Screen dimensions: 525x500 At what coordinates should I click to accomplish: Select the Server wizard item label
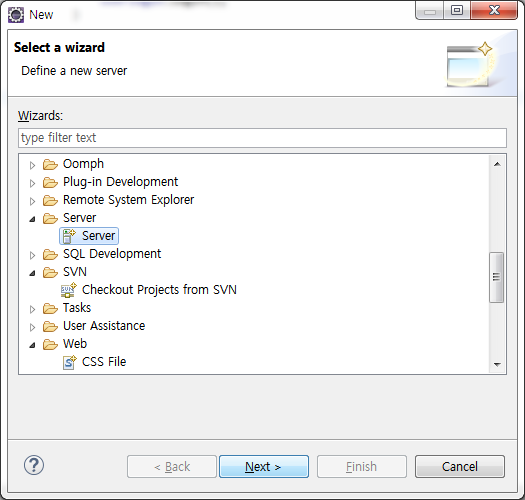pos(98,236)
